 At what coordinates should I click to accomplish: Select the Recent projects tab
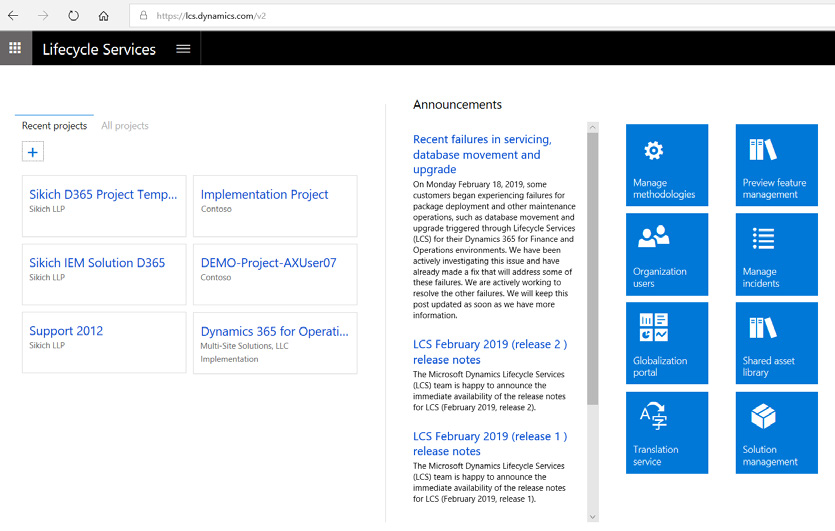click(54, 126)
